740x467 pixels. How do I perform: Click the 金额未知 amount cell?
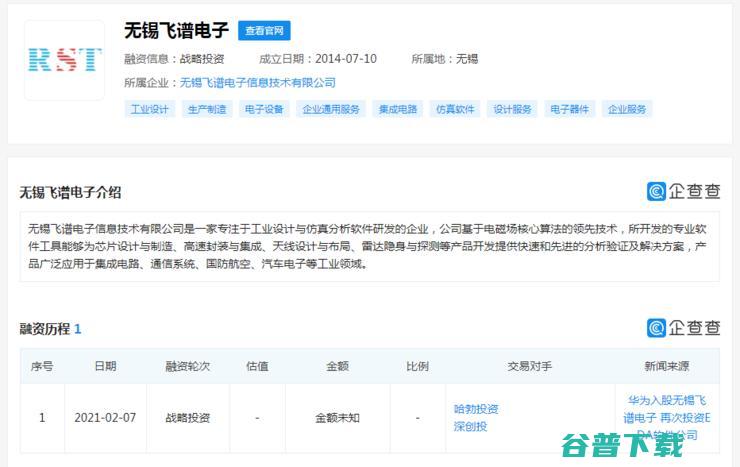(337, 417)
